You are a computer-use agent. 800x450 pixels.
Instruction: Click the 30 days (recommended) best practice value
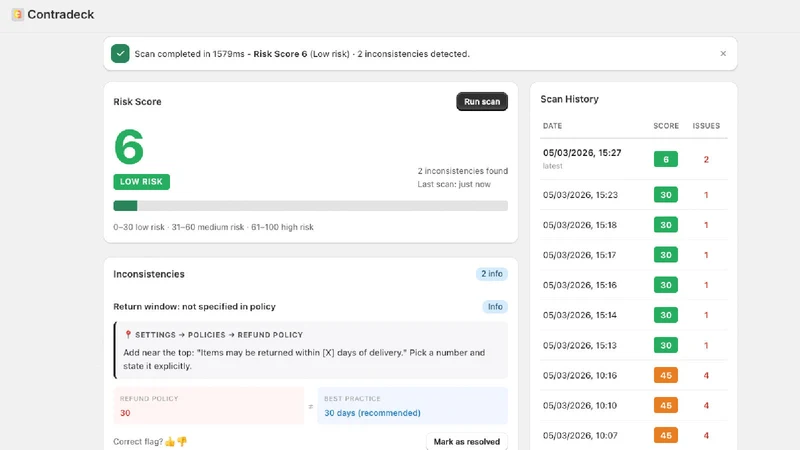(x=372, y=413)
